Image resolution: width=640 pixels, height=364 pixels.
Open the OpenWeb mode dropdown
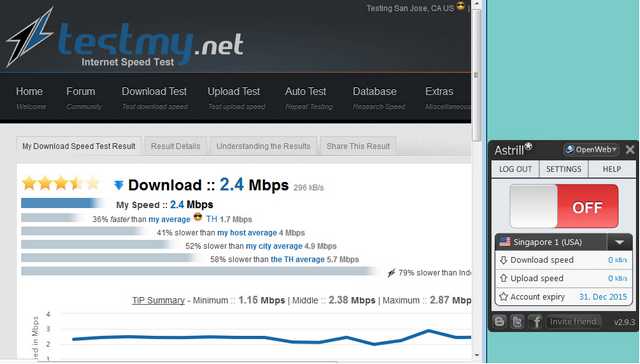[591, 150]
